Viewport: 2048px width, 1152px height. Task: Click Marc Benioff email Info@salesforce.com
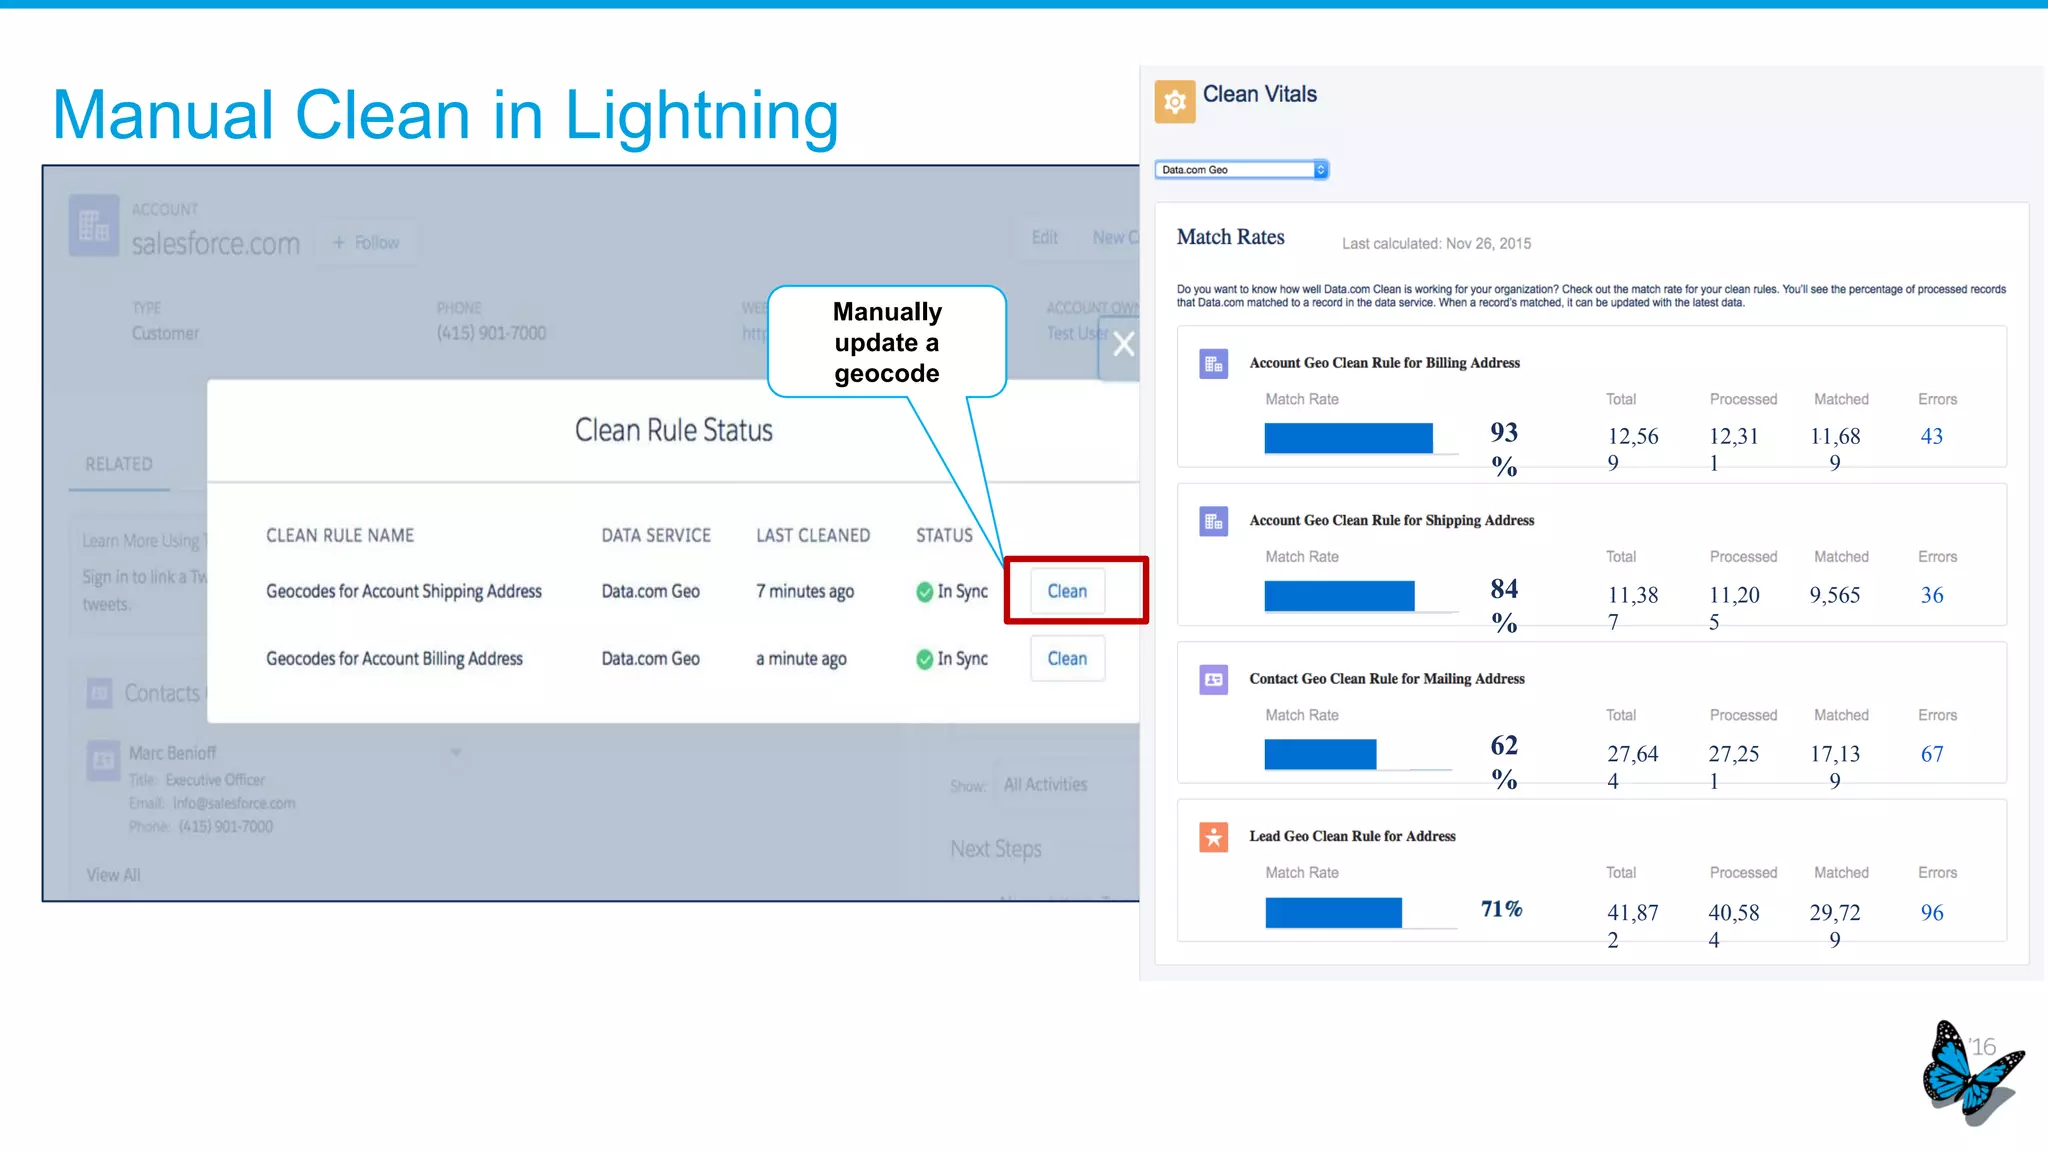click(x=234, y=803)
